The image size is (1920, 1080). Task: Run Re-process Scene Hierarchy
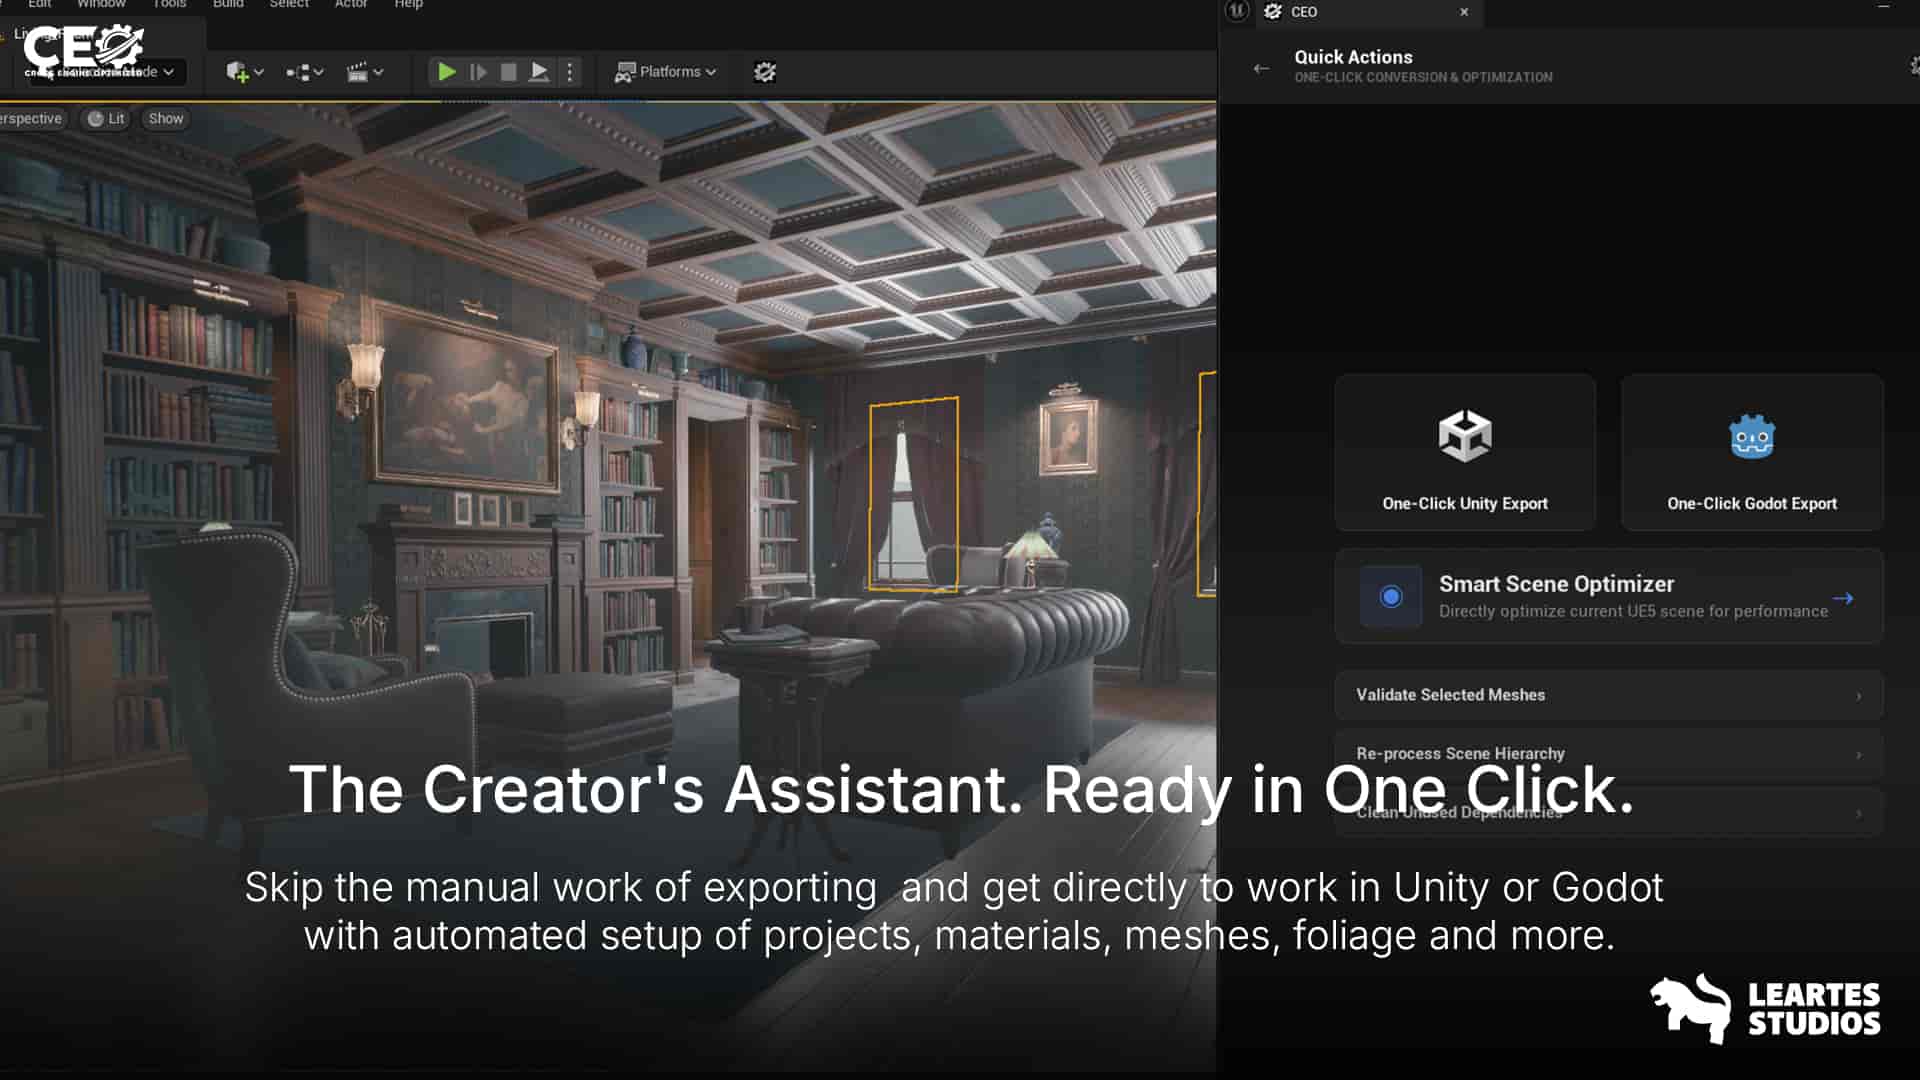1609,754
